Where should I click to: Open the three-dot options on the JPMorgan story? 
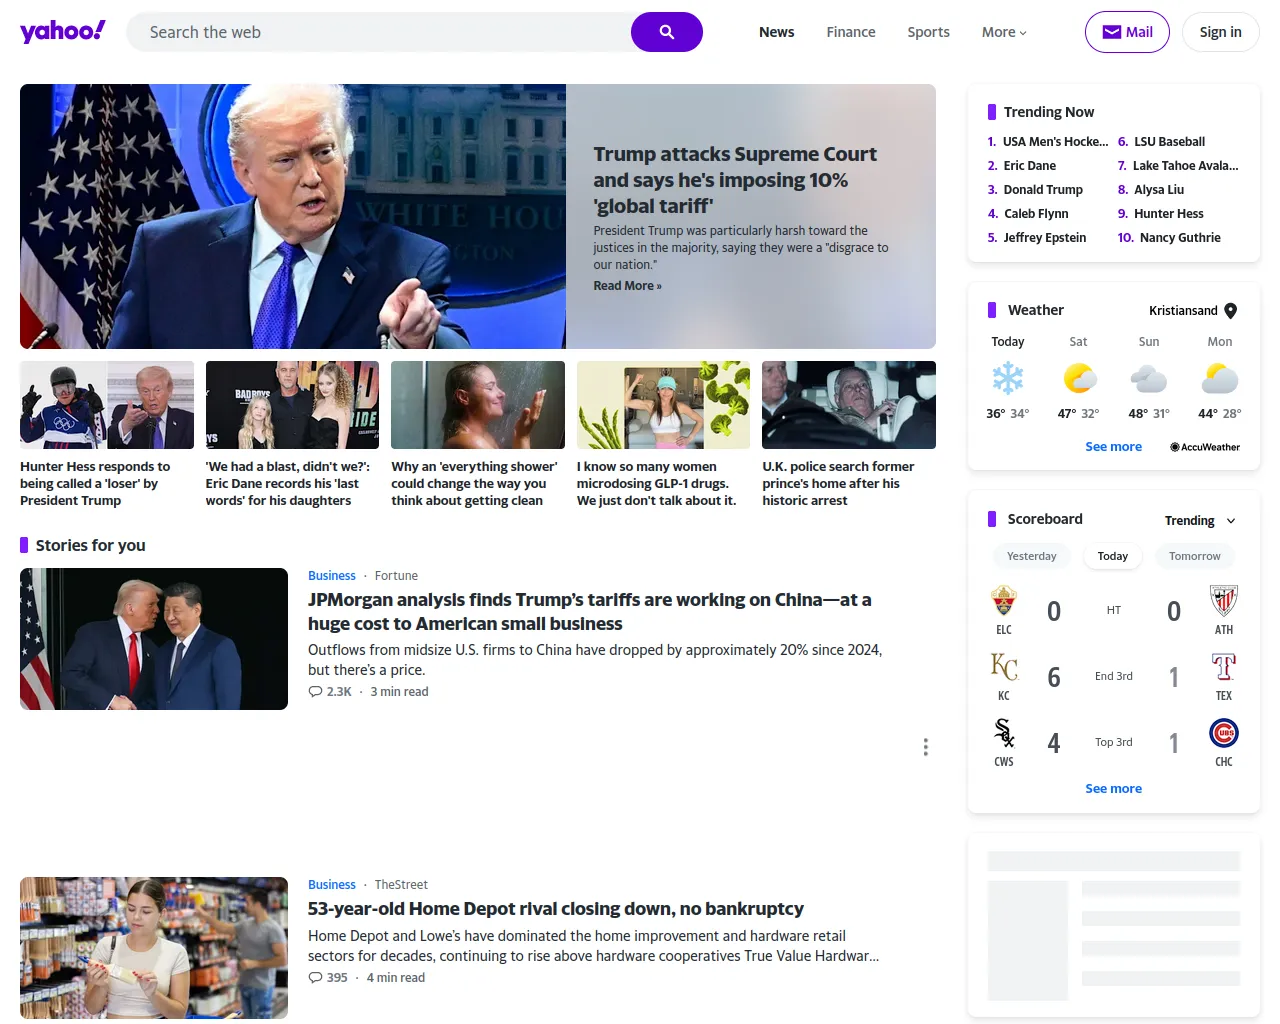pyautogui.click(x=926, y=747)
